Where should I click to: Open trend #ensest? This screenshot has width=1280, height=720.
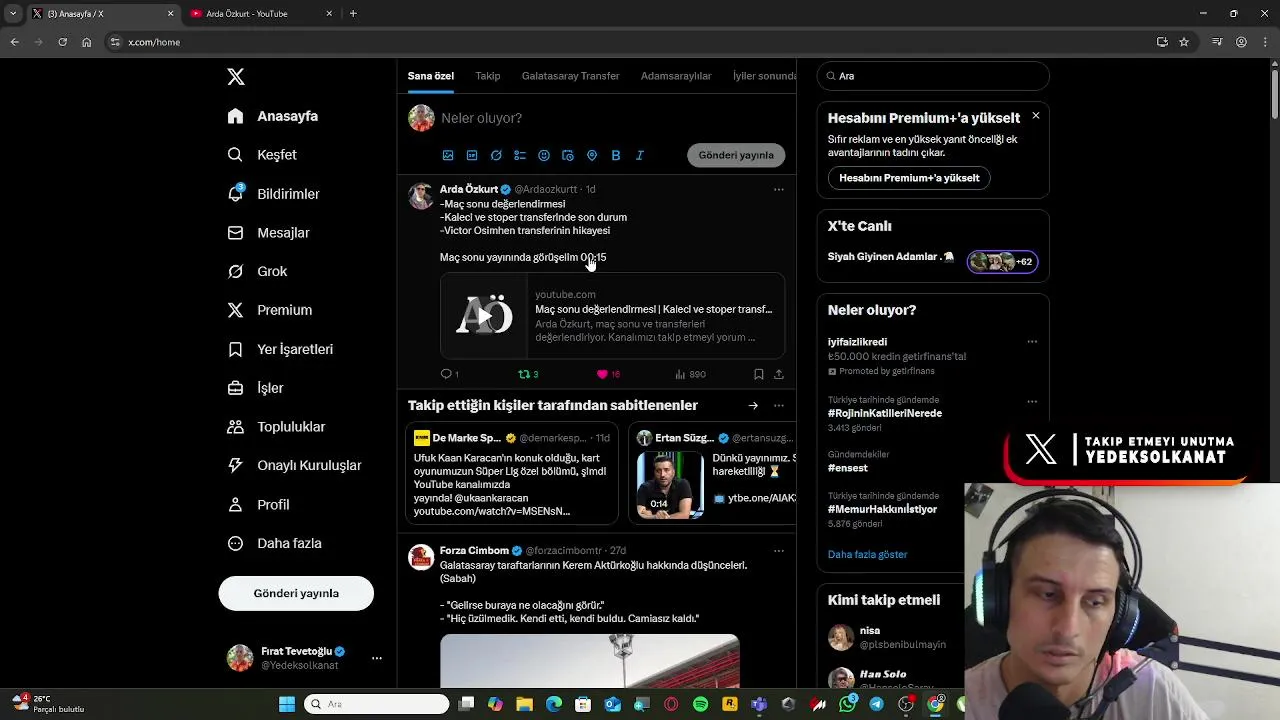[x=848, y=468]
